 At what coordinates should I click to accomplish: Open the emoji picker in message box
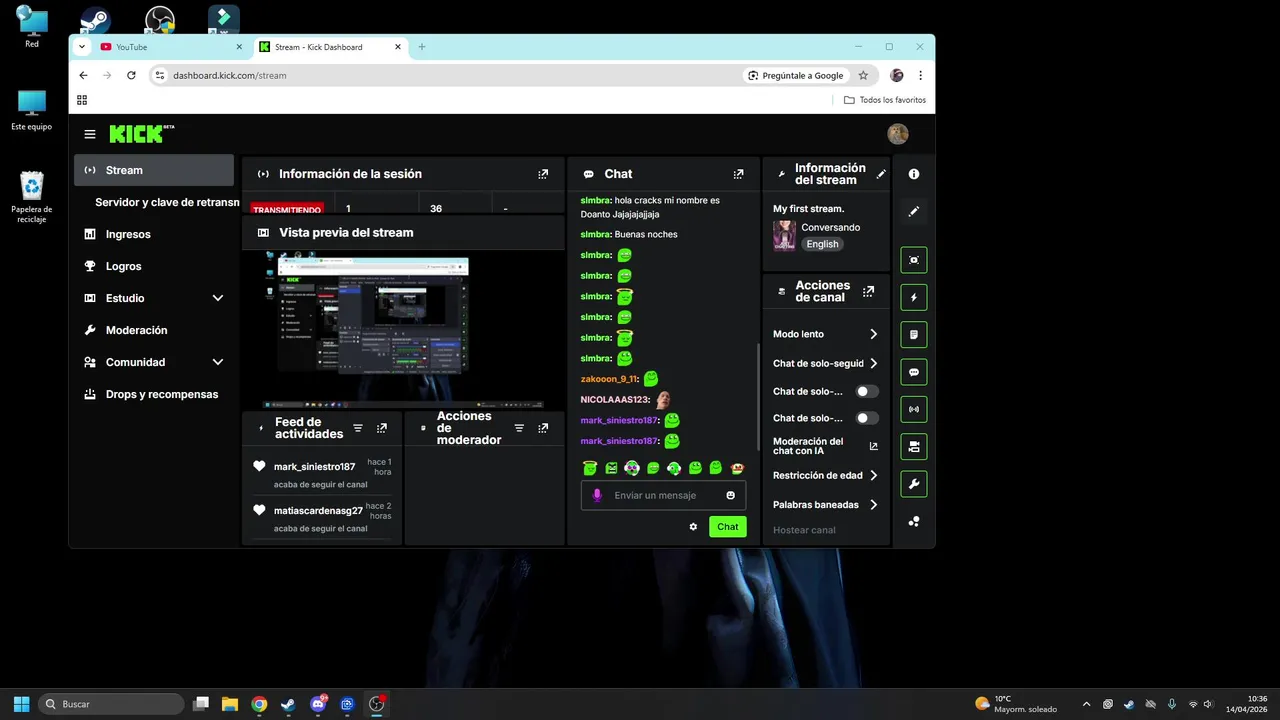point(731,495)
